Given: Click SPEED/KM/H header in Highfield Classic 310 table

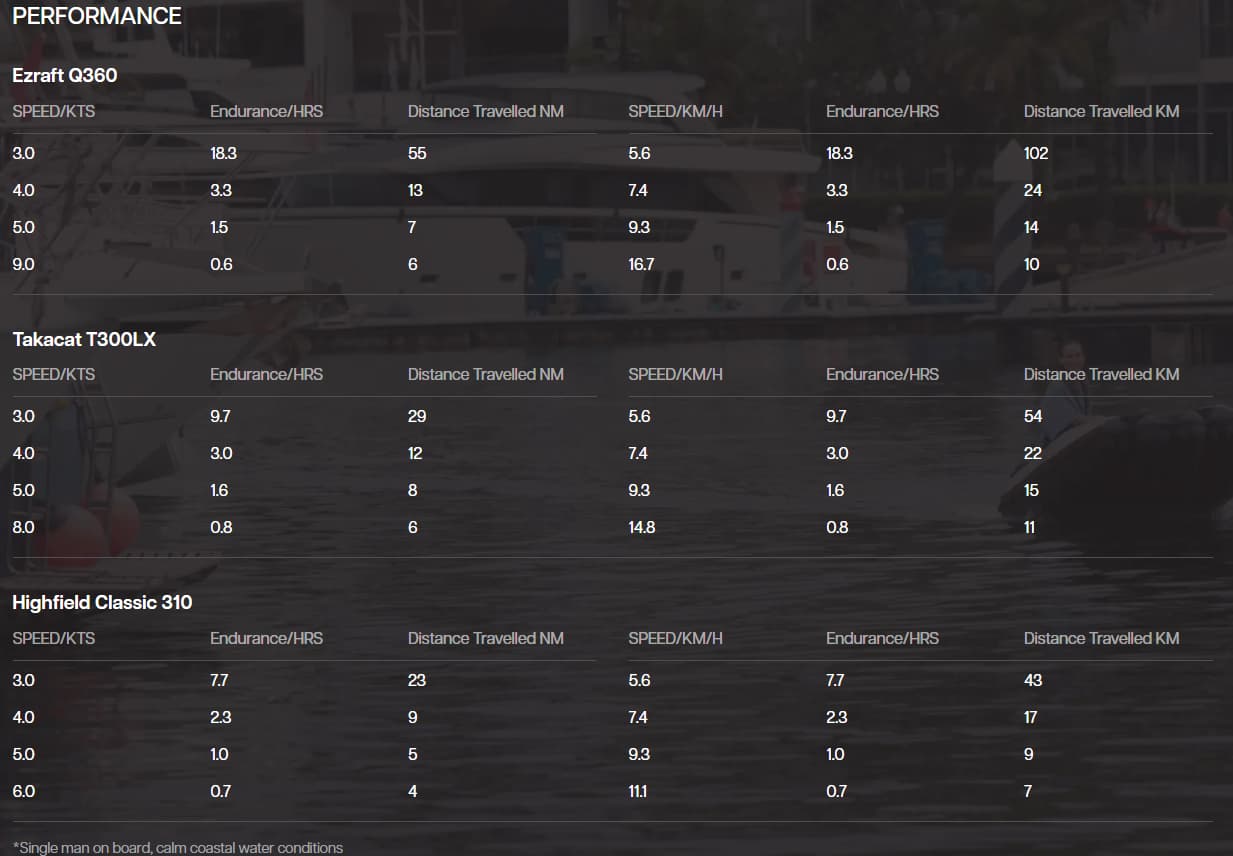Looking at the screenshot, I should (x=675, y=638).
